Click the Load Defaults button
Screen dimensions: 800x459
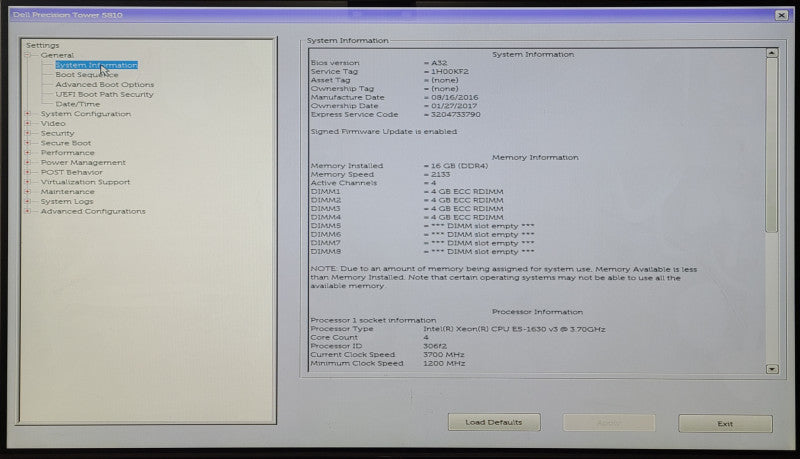(494, 422)
